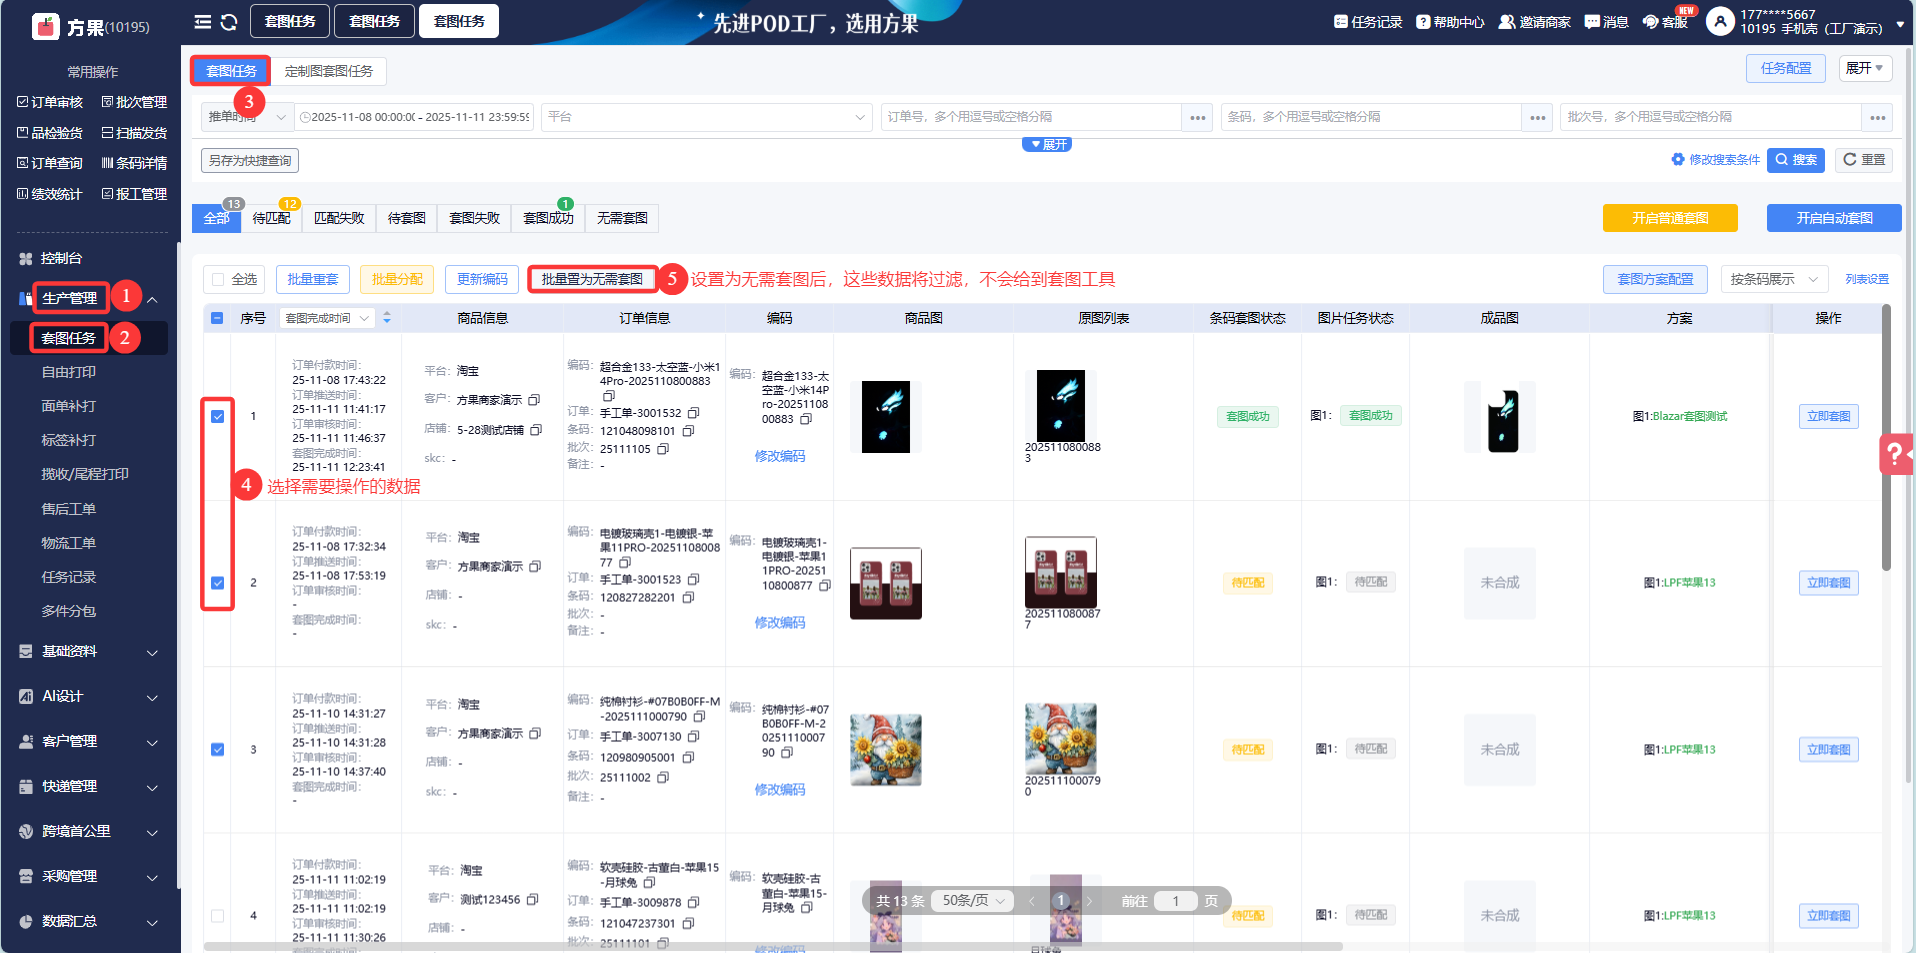This screenshot has height=953, width=1916.
Task: Uncheck the checkbox for row 1
Action: pyautogui.click(x=217, y=416)
